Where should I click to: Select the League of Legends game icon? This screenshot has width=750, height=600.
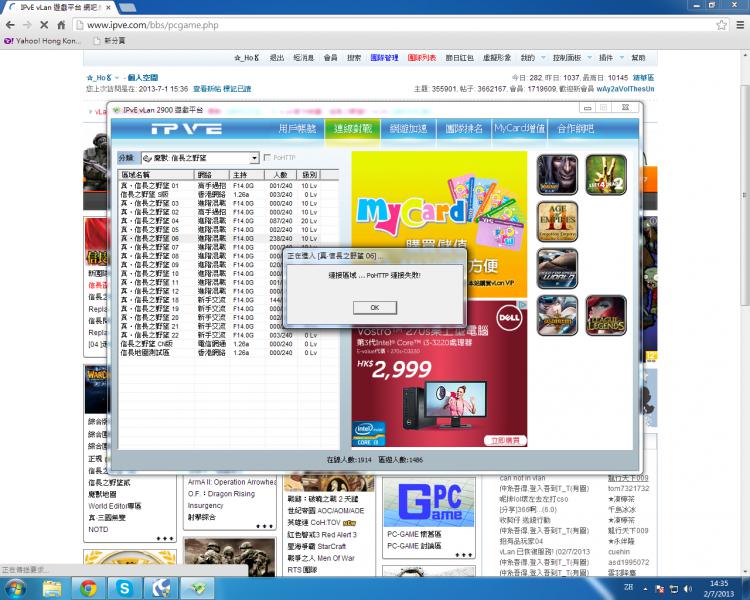click(606, 315)
